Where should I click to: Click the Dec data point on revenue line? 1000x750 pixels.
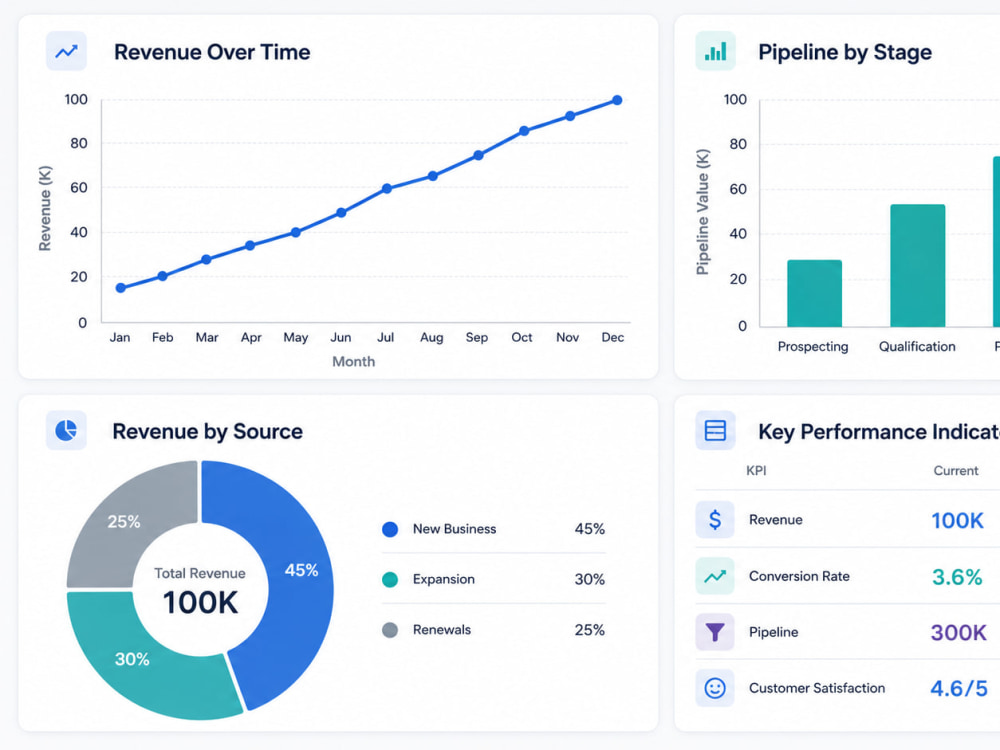(617, 100)
